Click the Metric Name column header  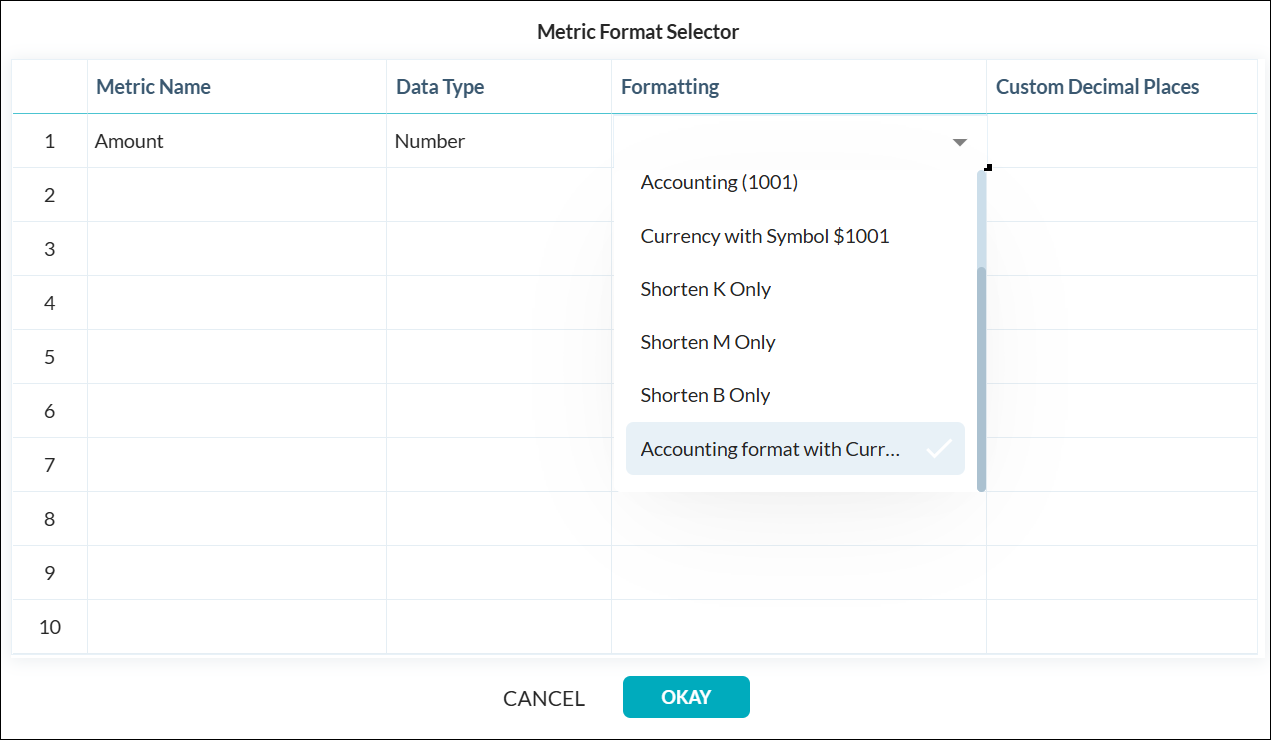coord(153,87)
